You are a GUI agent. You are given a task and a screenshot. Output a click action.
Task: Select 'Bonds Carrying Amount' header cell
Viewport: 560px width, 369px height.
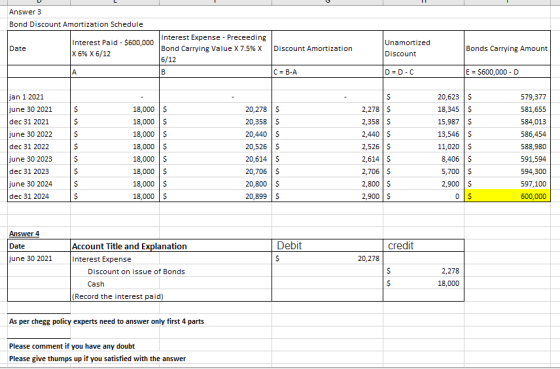click(x=506, y=48)
